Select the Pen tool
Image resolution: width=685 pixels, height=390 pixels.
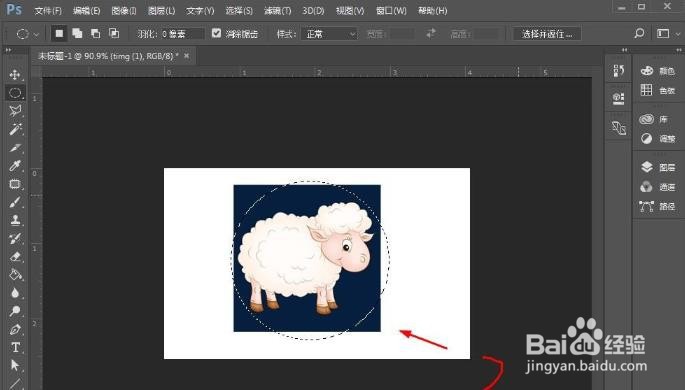point(15,329)
